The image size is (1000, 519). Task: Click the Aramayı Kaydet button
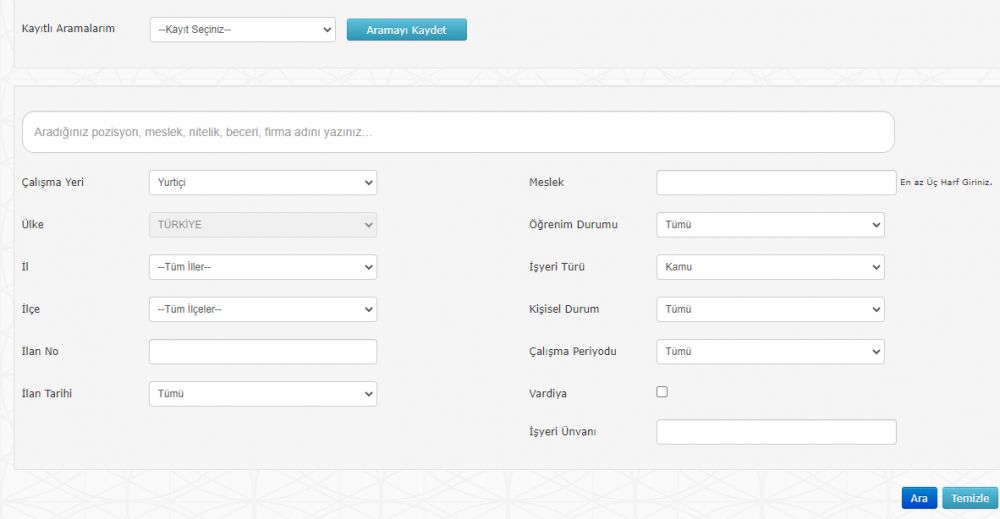406,30
